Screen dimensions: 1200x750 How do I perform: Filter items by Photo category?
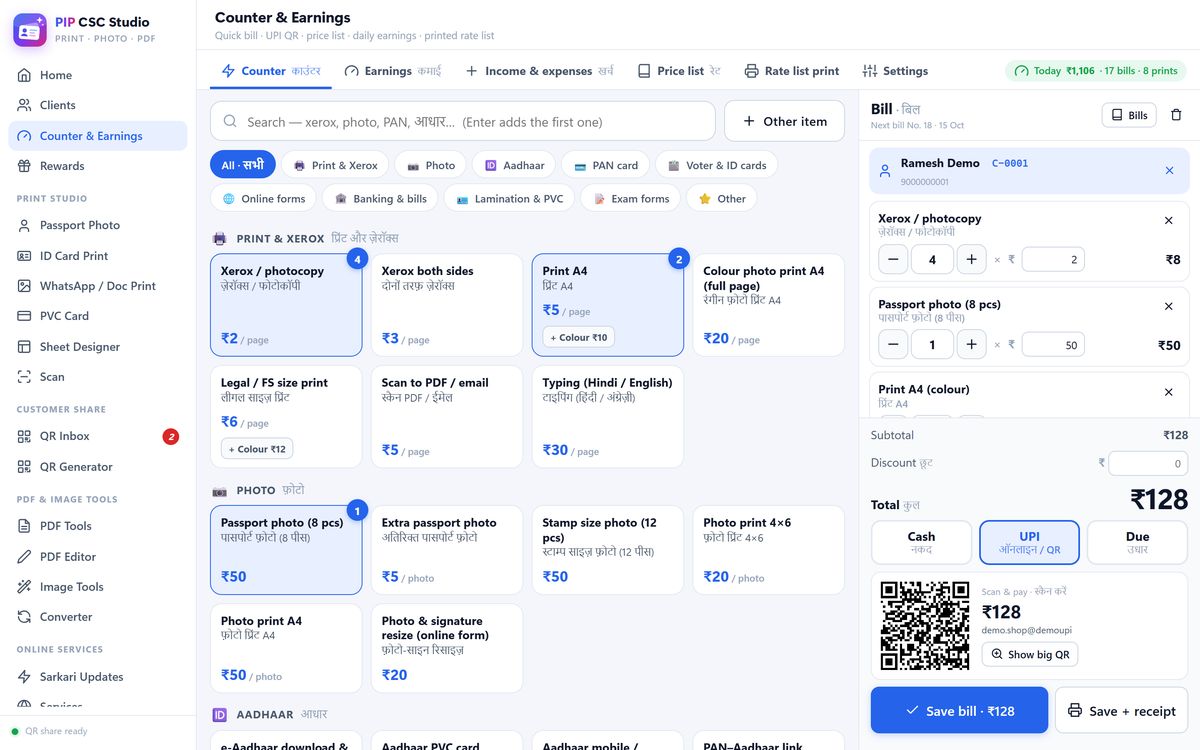(x=431, y=165)
